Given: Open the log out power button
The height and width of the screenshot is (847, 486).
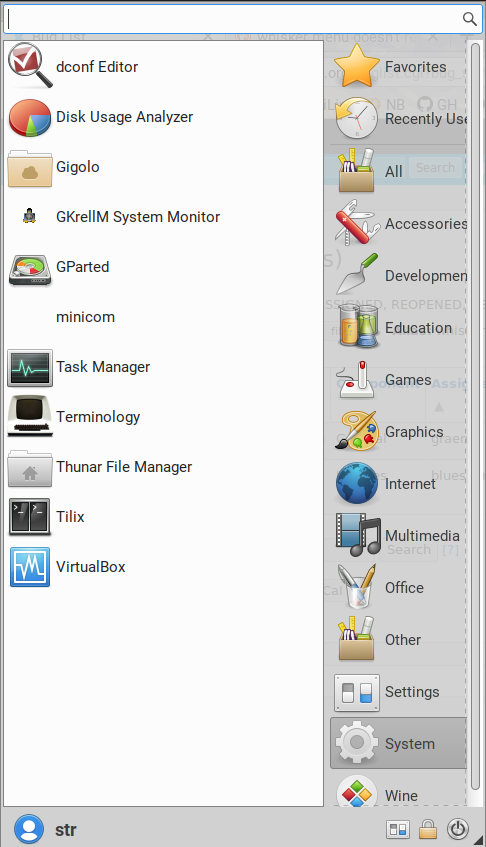Looking at the screenshot, I should pyautogui.click(x=458, y=829).
